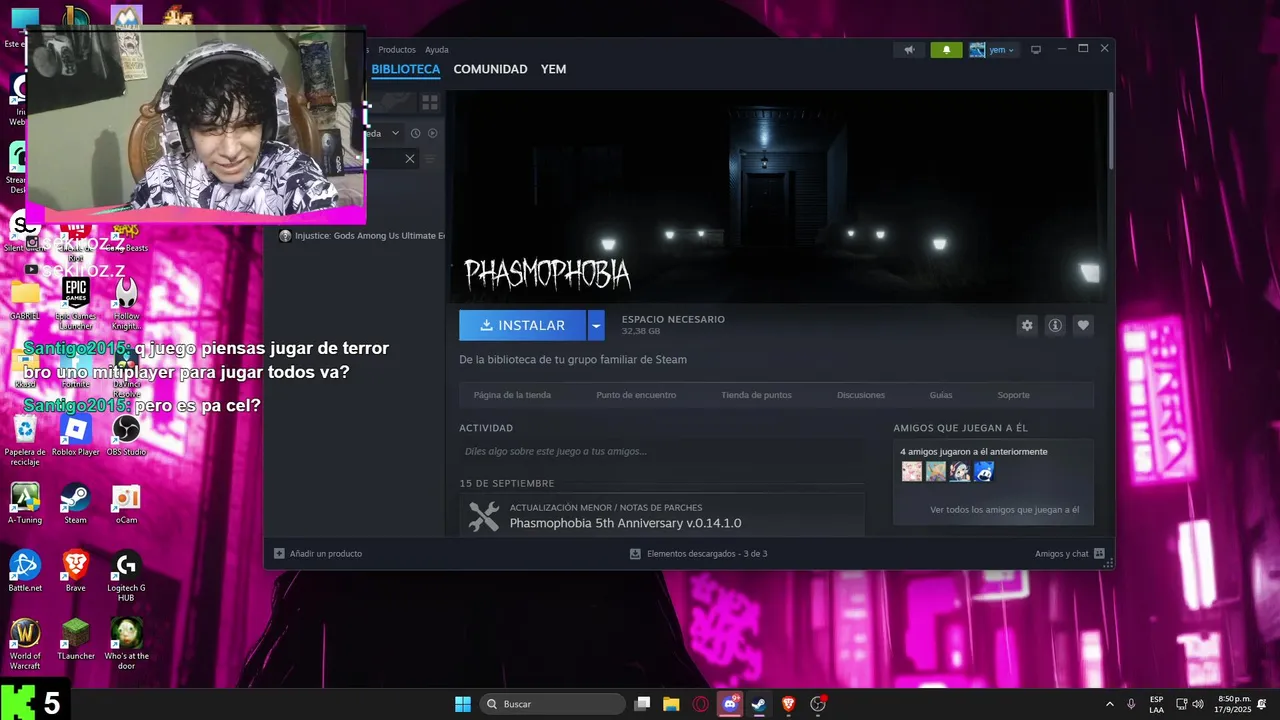
Task: Click the game page vertical scrollbar
Action: click(1111, 130)
